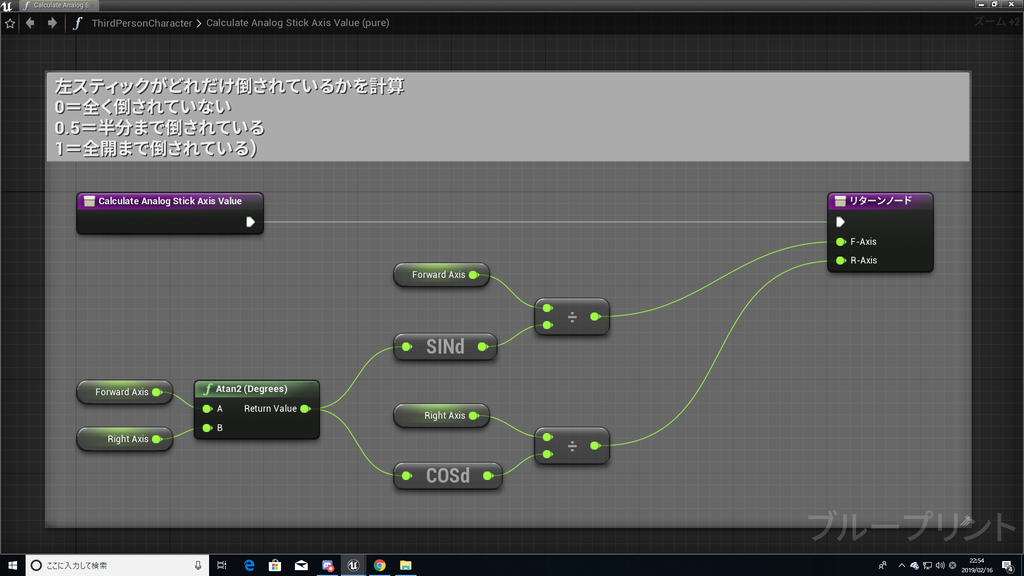Select the comment box header text
The image size is (1024, 576).
(230, 117)
